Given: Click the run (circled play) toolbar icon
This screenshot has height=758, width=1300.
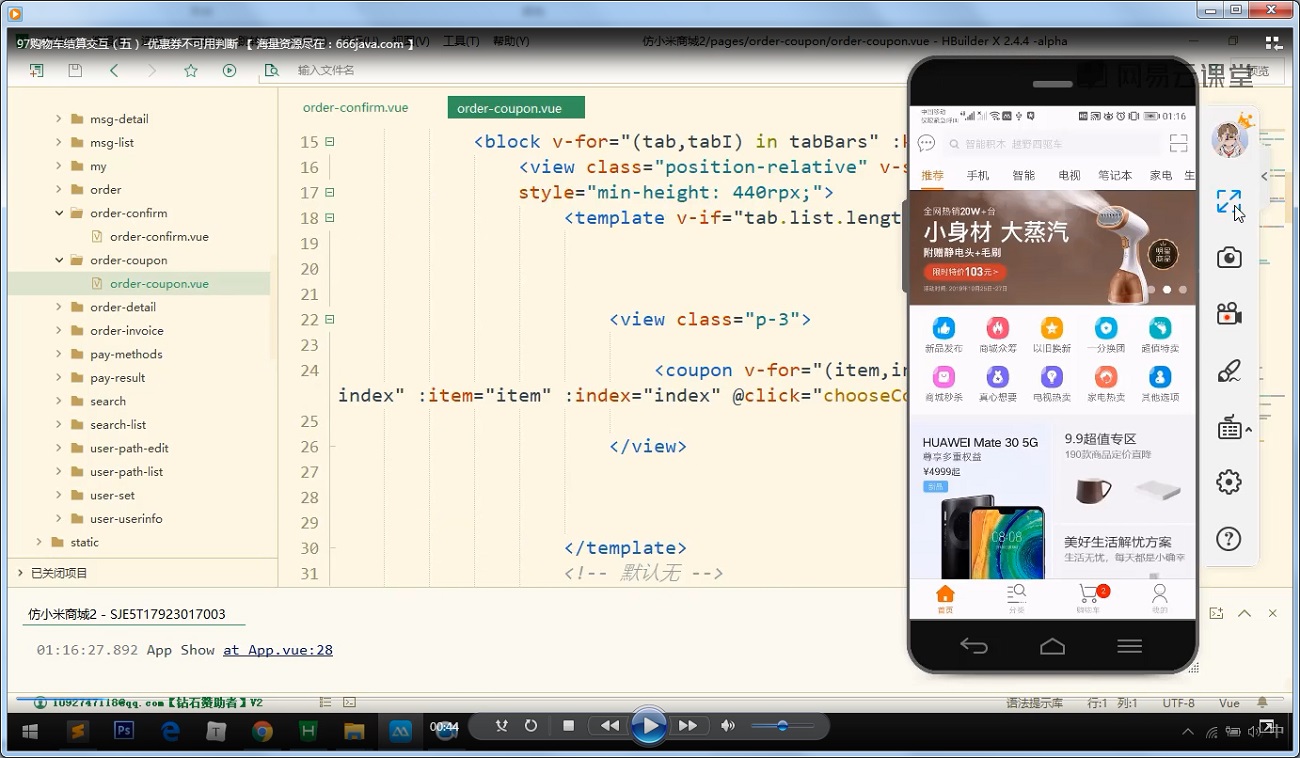Looking at the screenshot, I should click(x=230, y=71).
